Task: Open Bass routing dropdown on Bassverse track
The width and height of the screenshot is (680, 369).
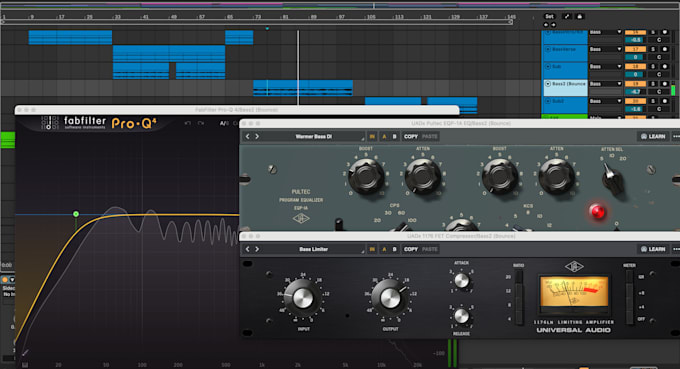Action: point(605,49)
